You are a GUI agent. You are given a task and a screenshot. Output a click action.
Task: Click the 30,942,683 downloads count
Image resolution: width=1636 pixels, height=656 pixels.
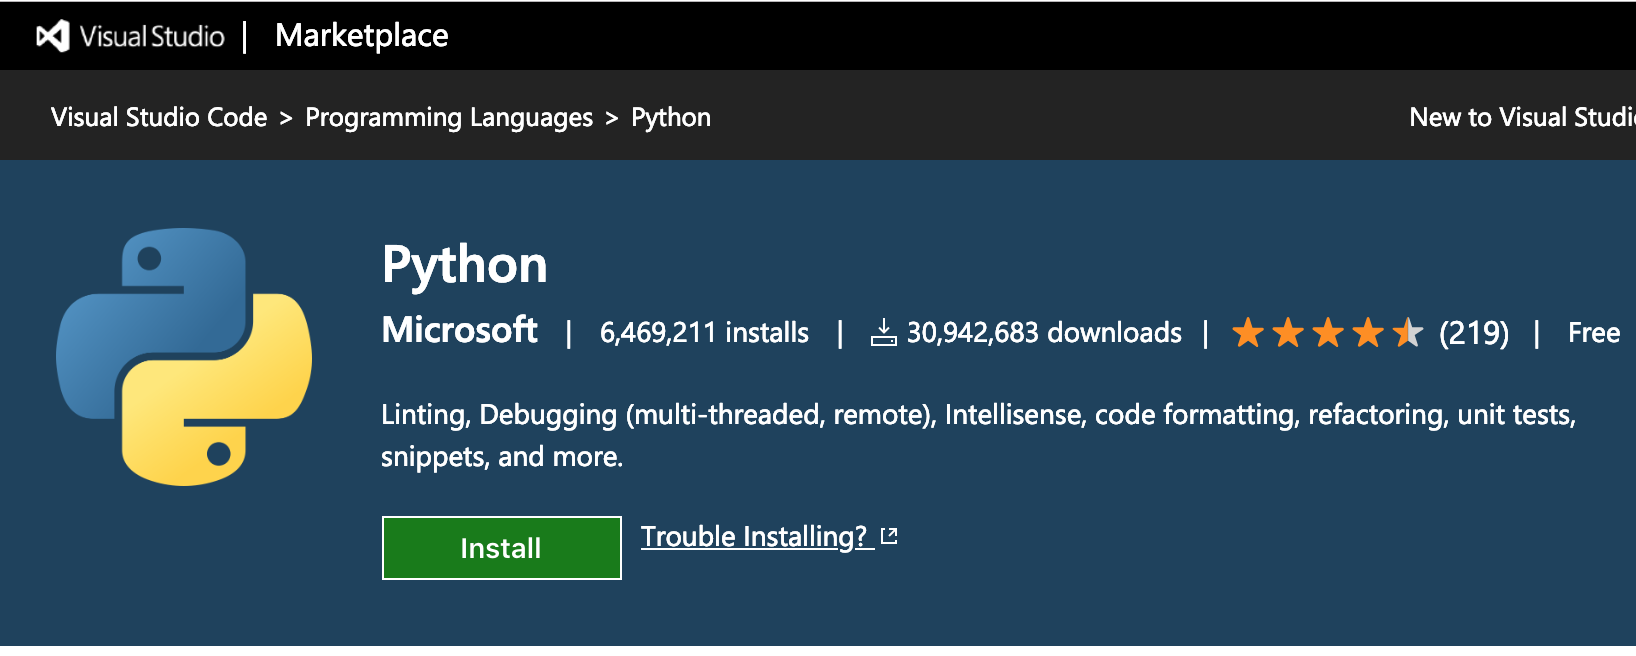[x=1044, y=332]
